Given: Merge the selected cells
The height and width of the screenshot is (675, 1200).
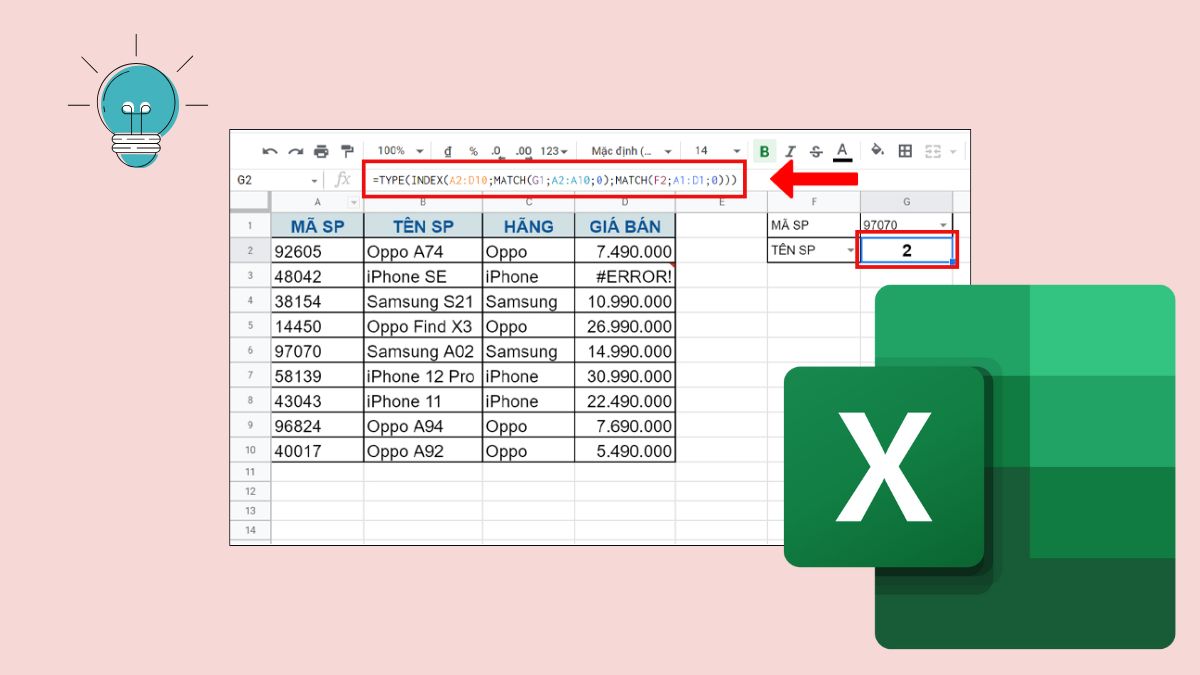Looking at the screenshot, I should pyautogui.click(x=933, y=151).
